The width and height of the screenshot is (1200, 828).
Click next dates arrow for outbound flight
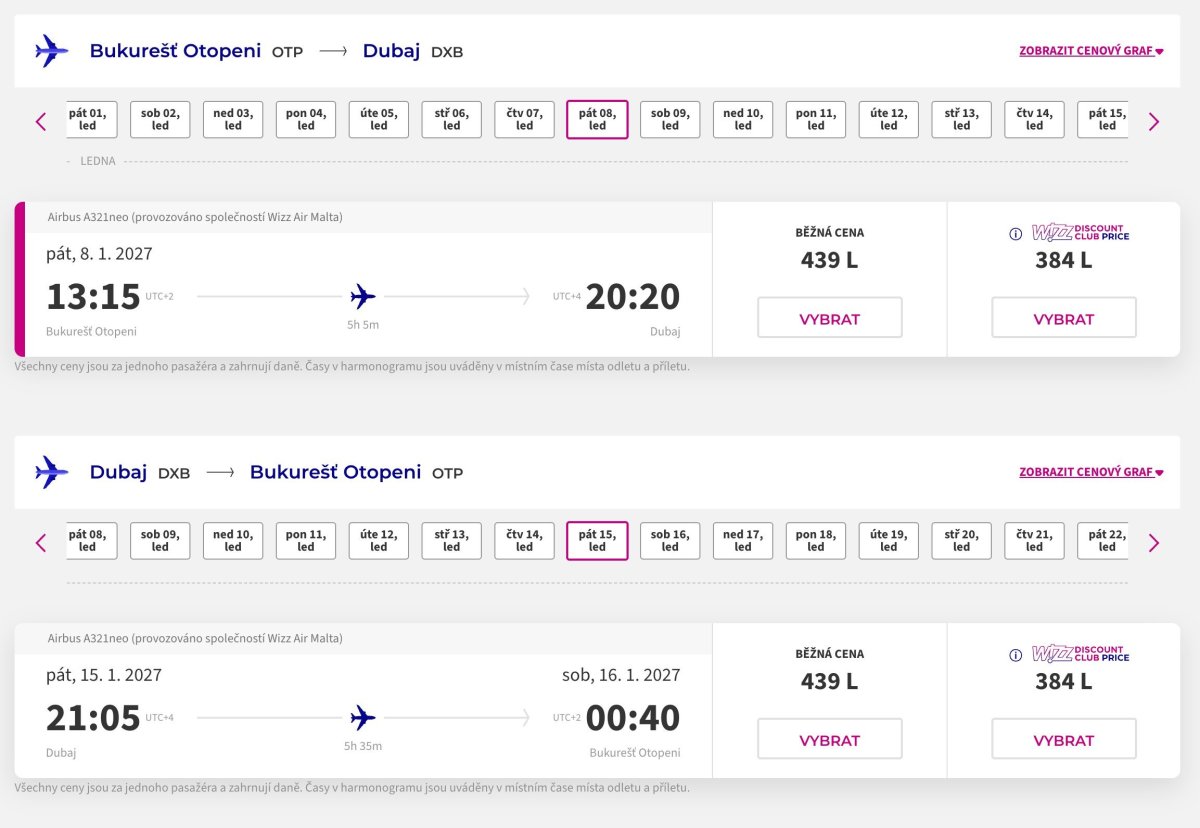coord(1154,122)
